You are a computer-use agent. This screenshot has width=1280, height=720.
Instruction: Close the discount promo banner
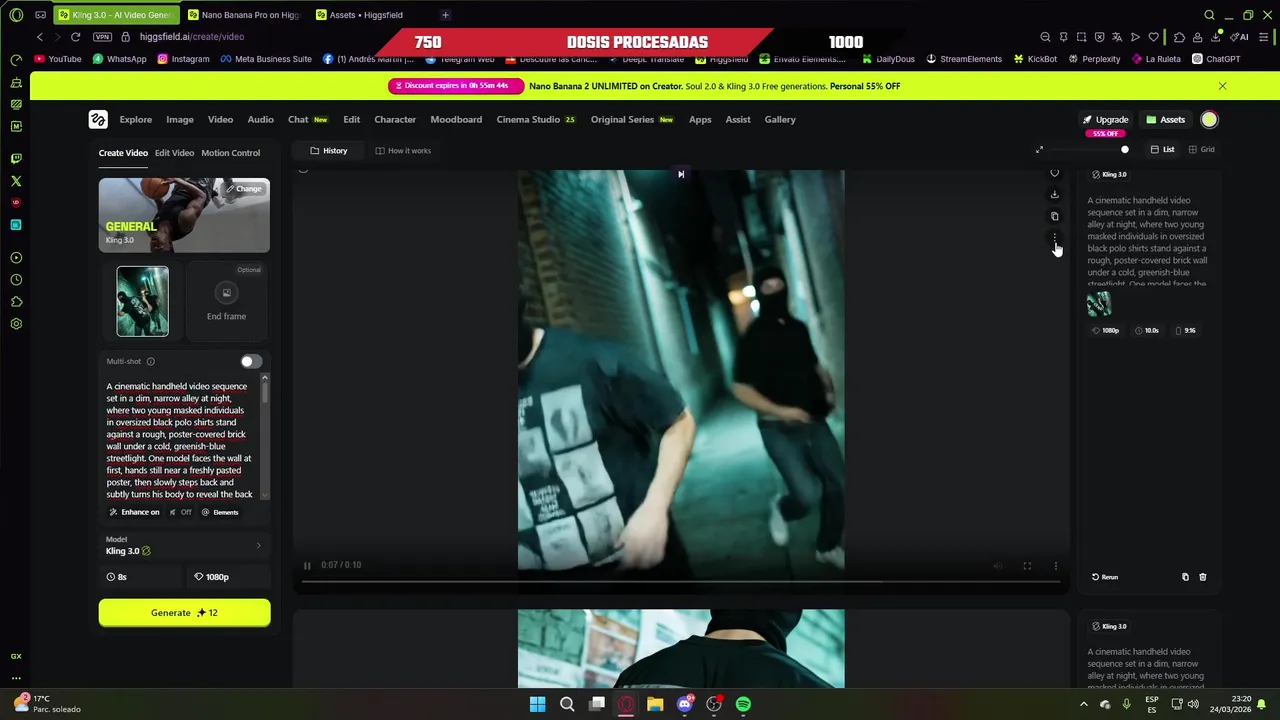click(1222, 86)
